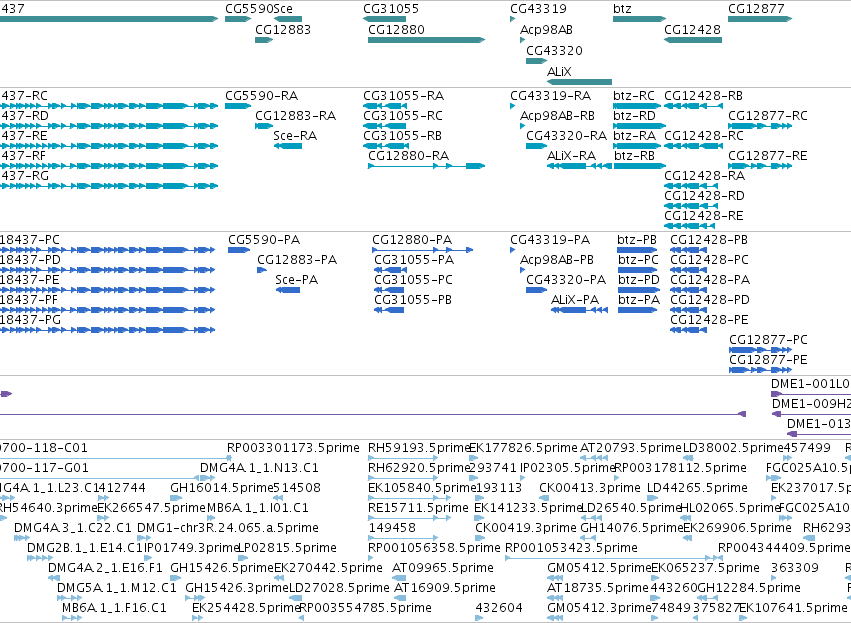Select the CG43320 gene label

(x=554, y=50)
